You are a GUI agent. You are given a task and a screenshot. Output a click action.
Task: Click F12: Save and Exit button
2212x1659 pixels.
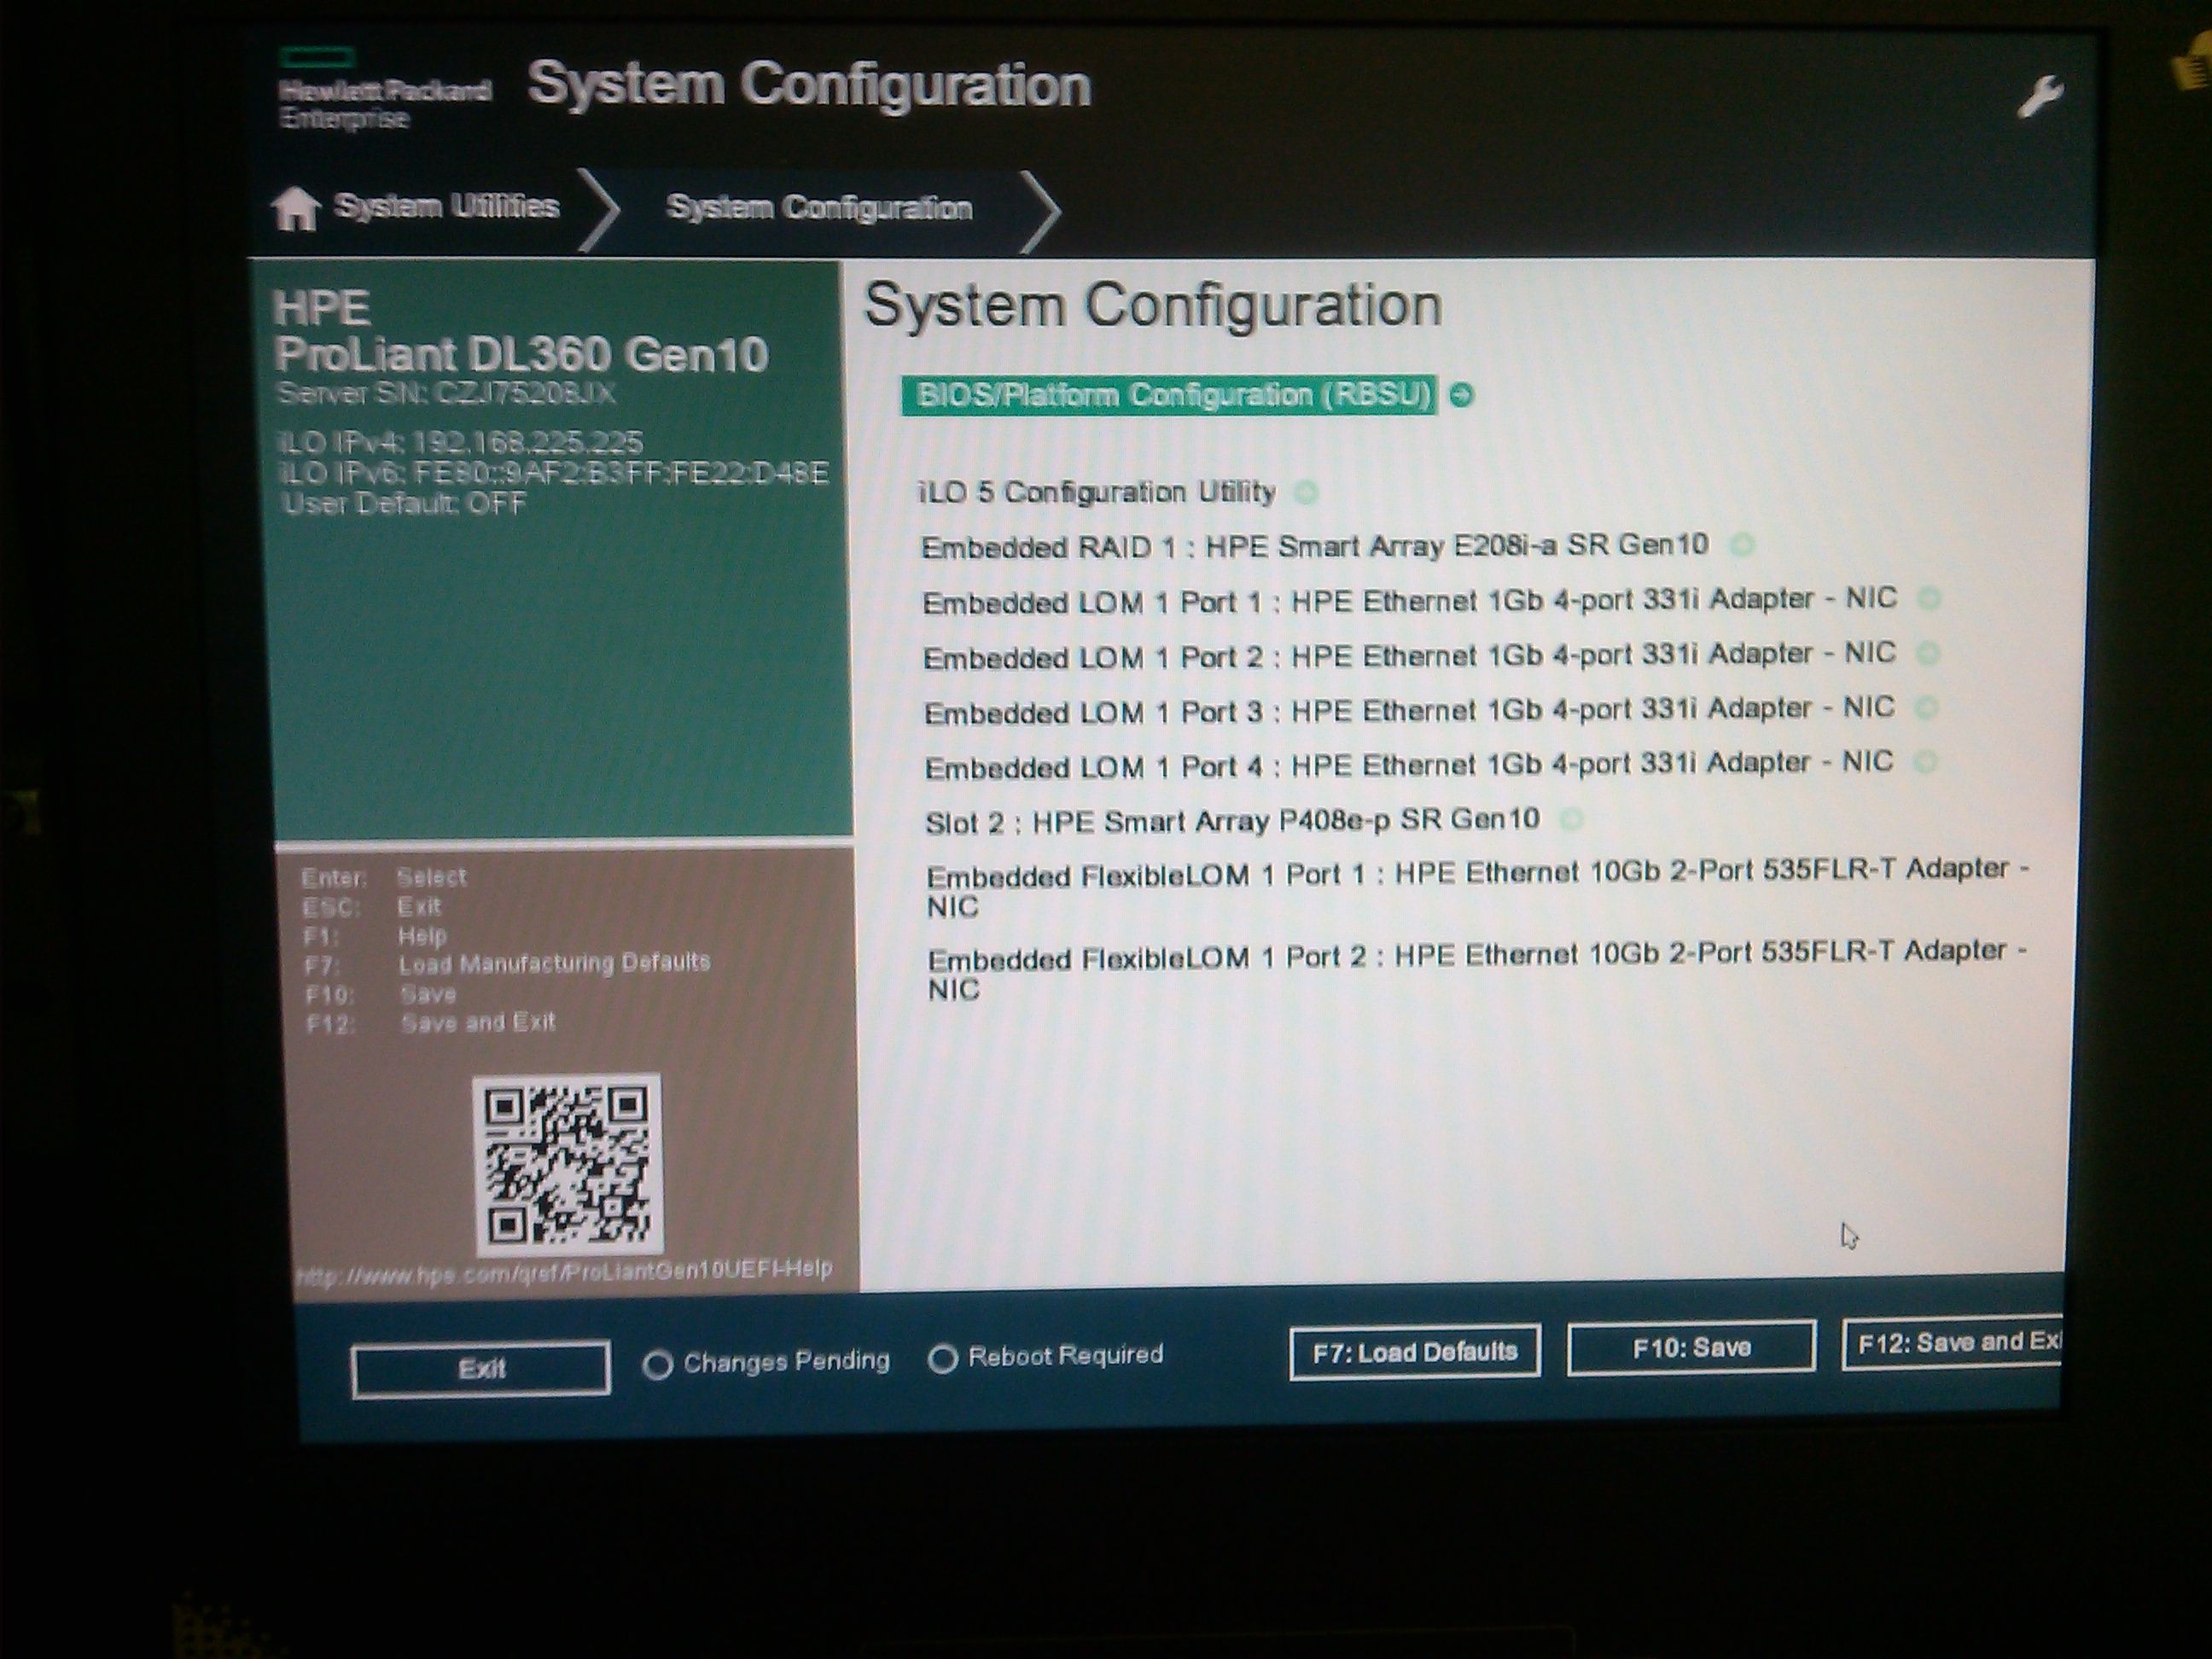click(x=1952, y=1343)
